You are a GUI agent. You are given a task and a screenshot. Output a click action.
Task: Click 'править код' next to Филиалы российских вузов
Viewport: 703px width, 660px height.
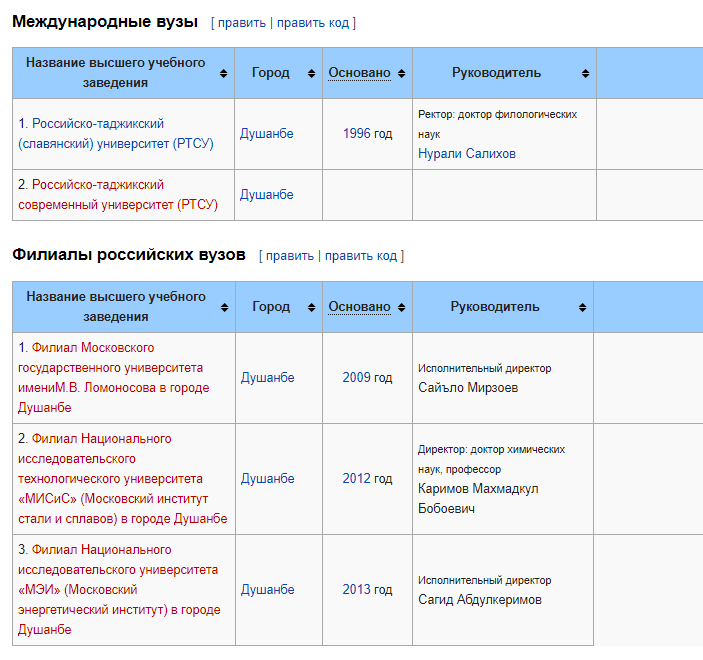(x=361, y=256)
